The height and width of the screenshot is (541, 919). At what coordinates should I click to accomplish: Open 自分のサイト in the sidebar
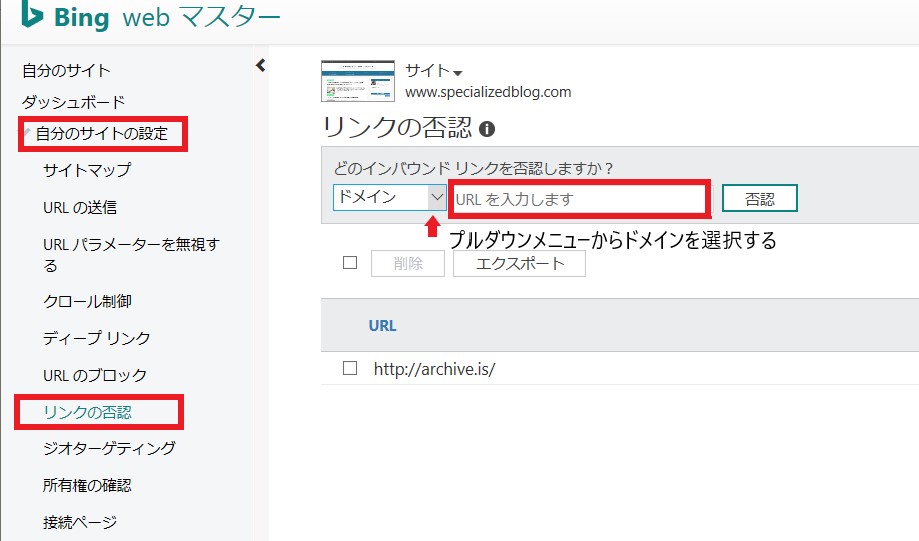pyautogui.click(x=66, y=71)
